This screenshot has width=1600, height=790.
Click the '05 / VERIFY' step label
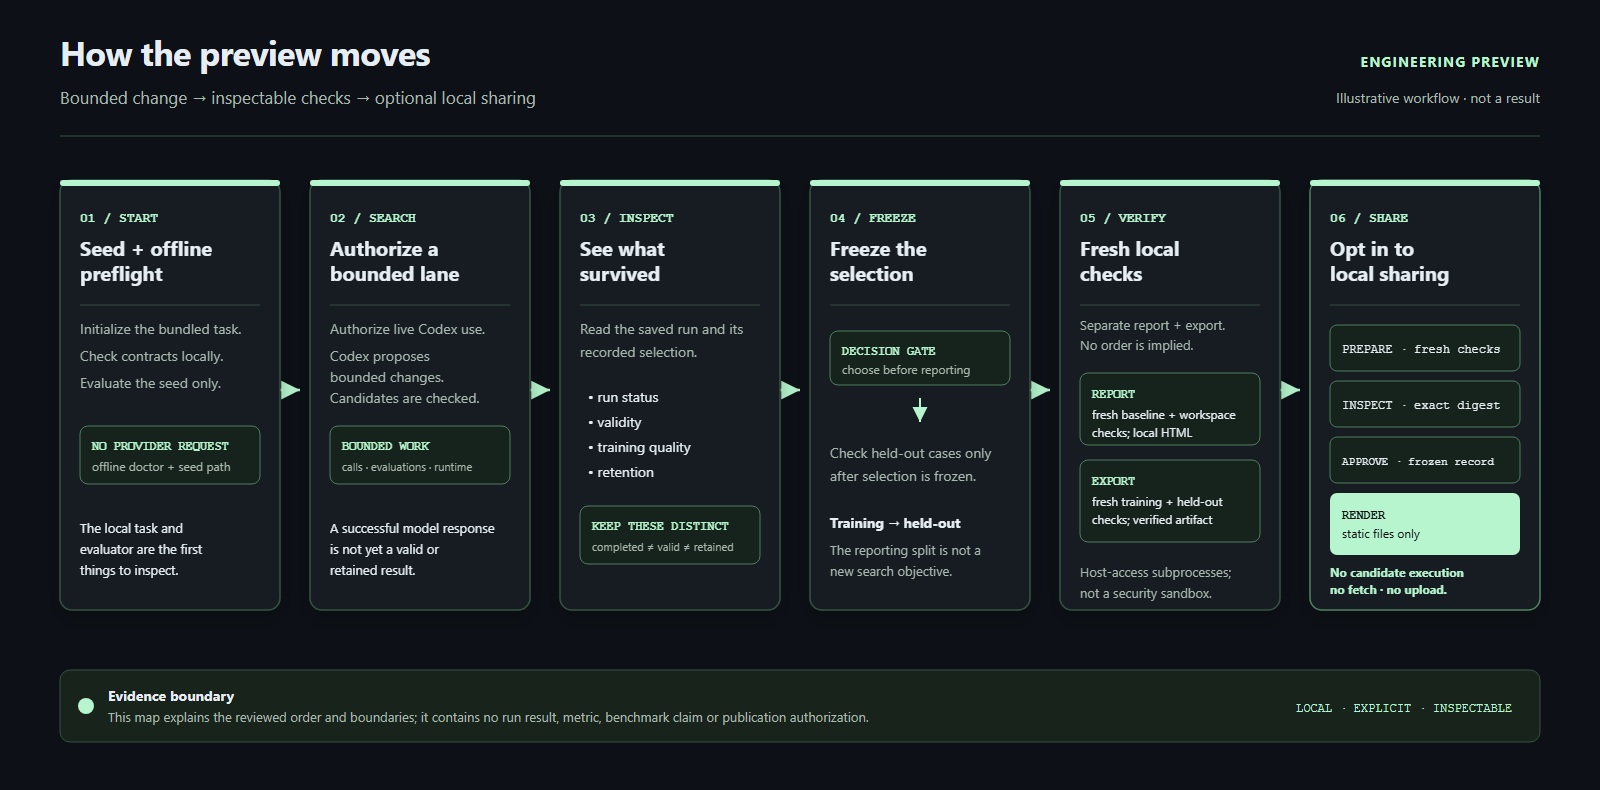click(1123, 218)
